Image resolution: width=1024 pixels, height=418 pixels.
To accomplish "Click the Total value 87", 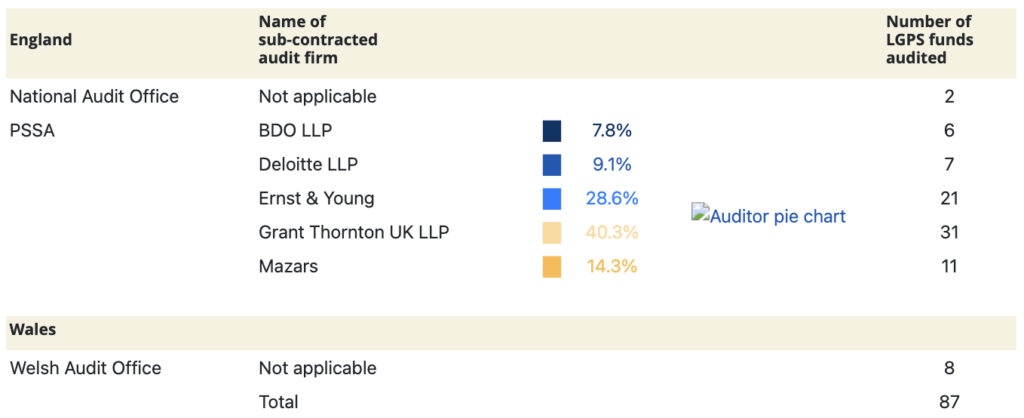I will 949,402.
